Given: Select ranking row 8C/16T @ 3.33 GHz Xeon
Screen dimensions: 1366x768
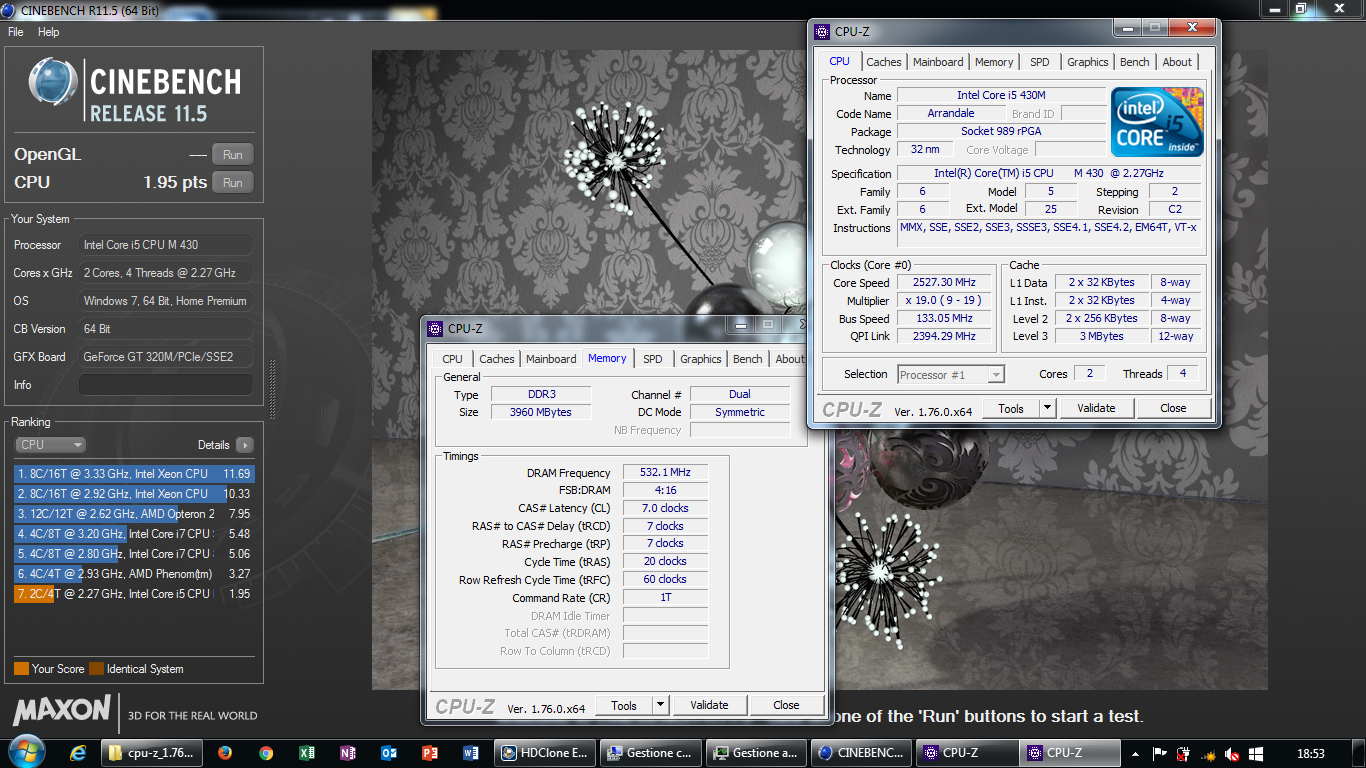Looking at the screenshot, I should (134, 474).
